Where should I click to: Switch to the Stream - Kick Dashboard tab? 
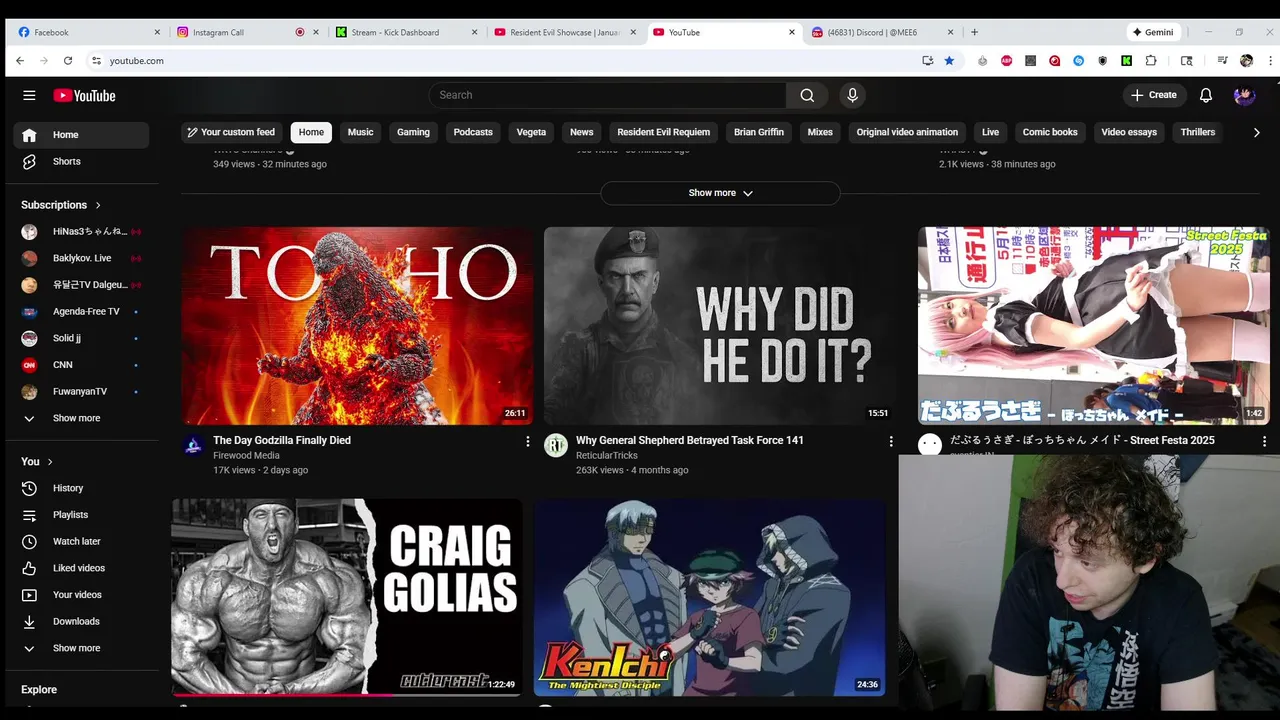click(x=405, y=32)
